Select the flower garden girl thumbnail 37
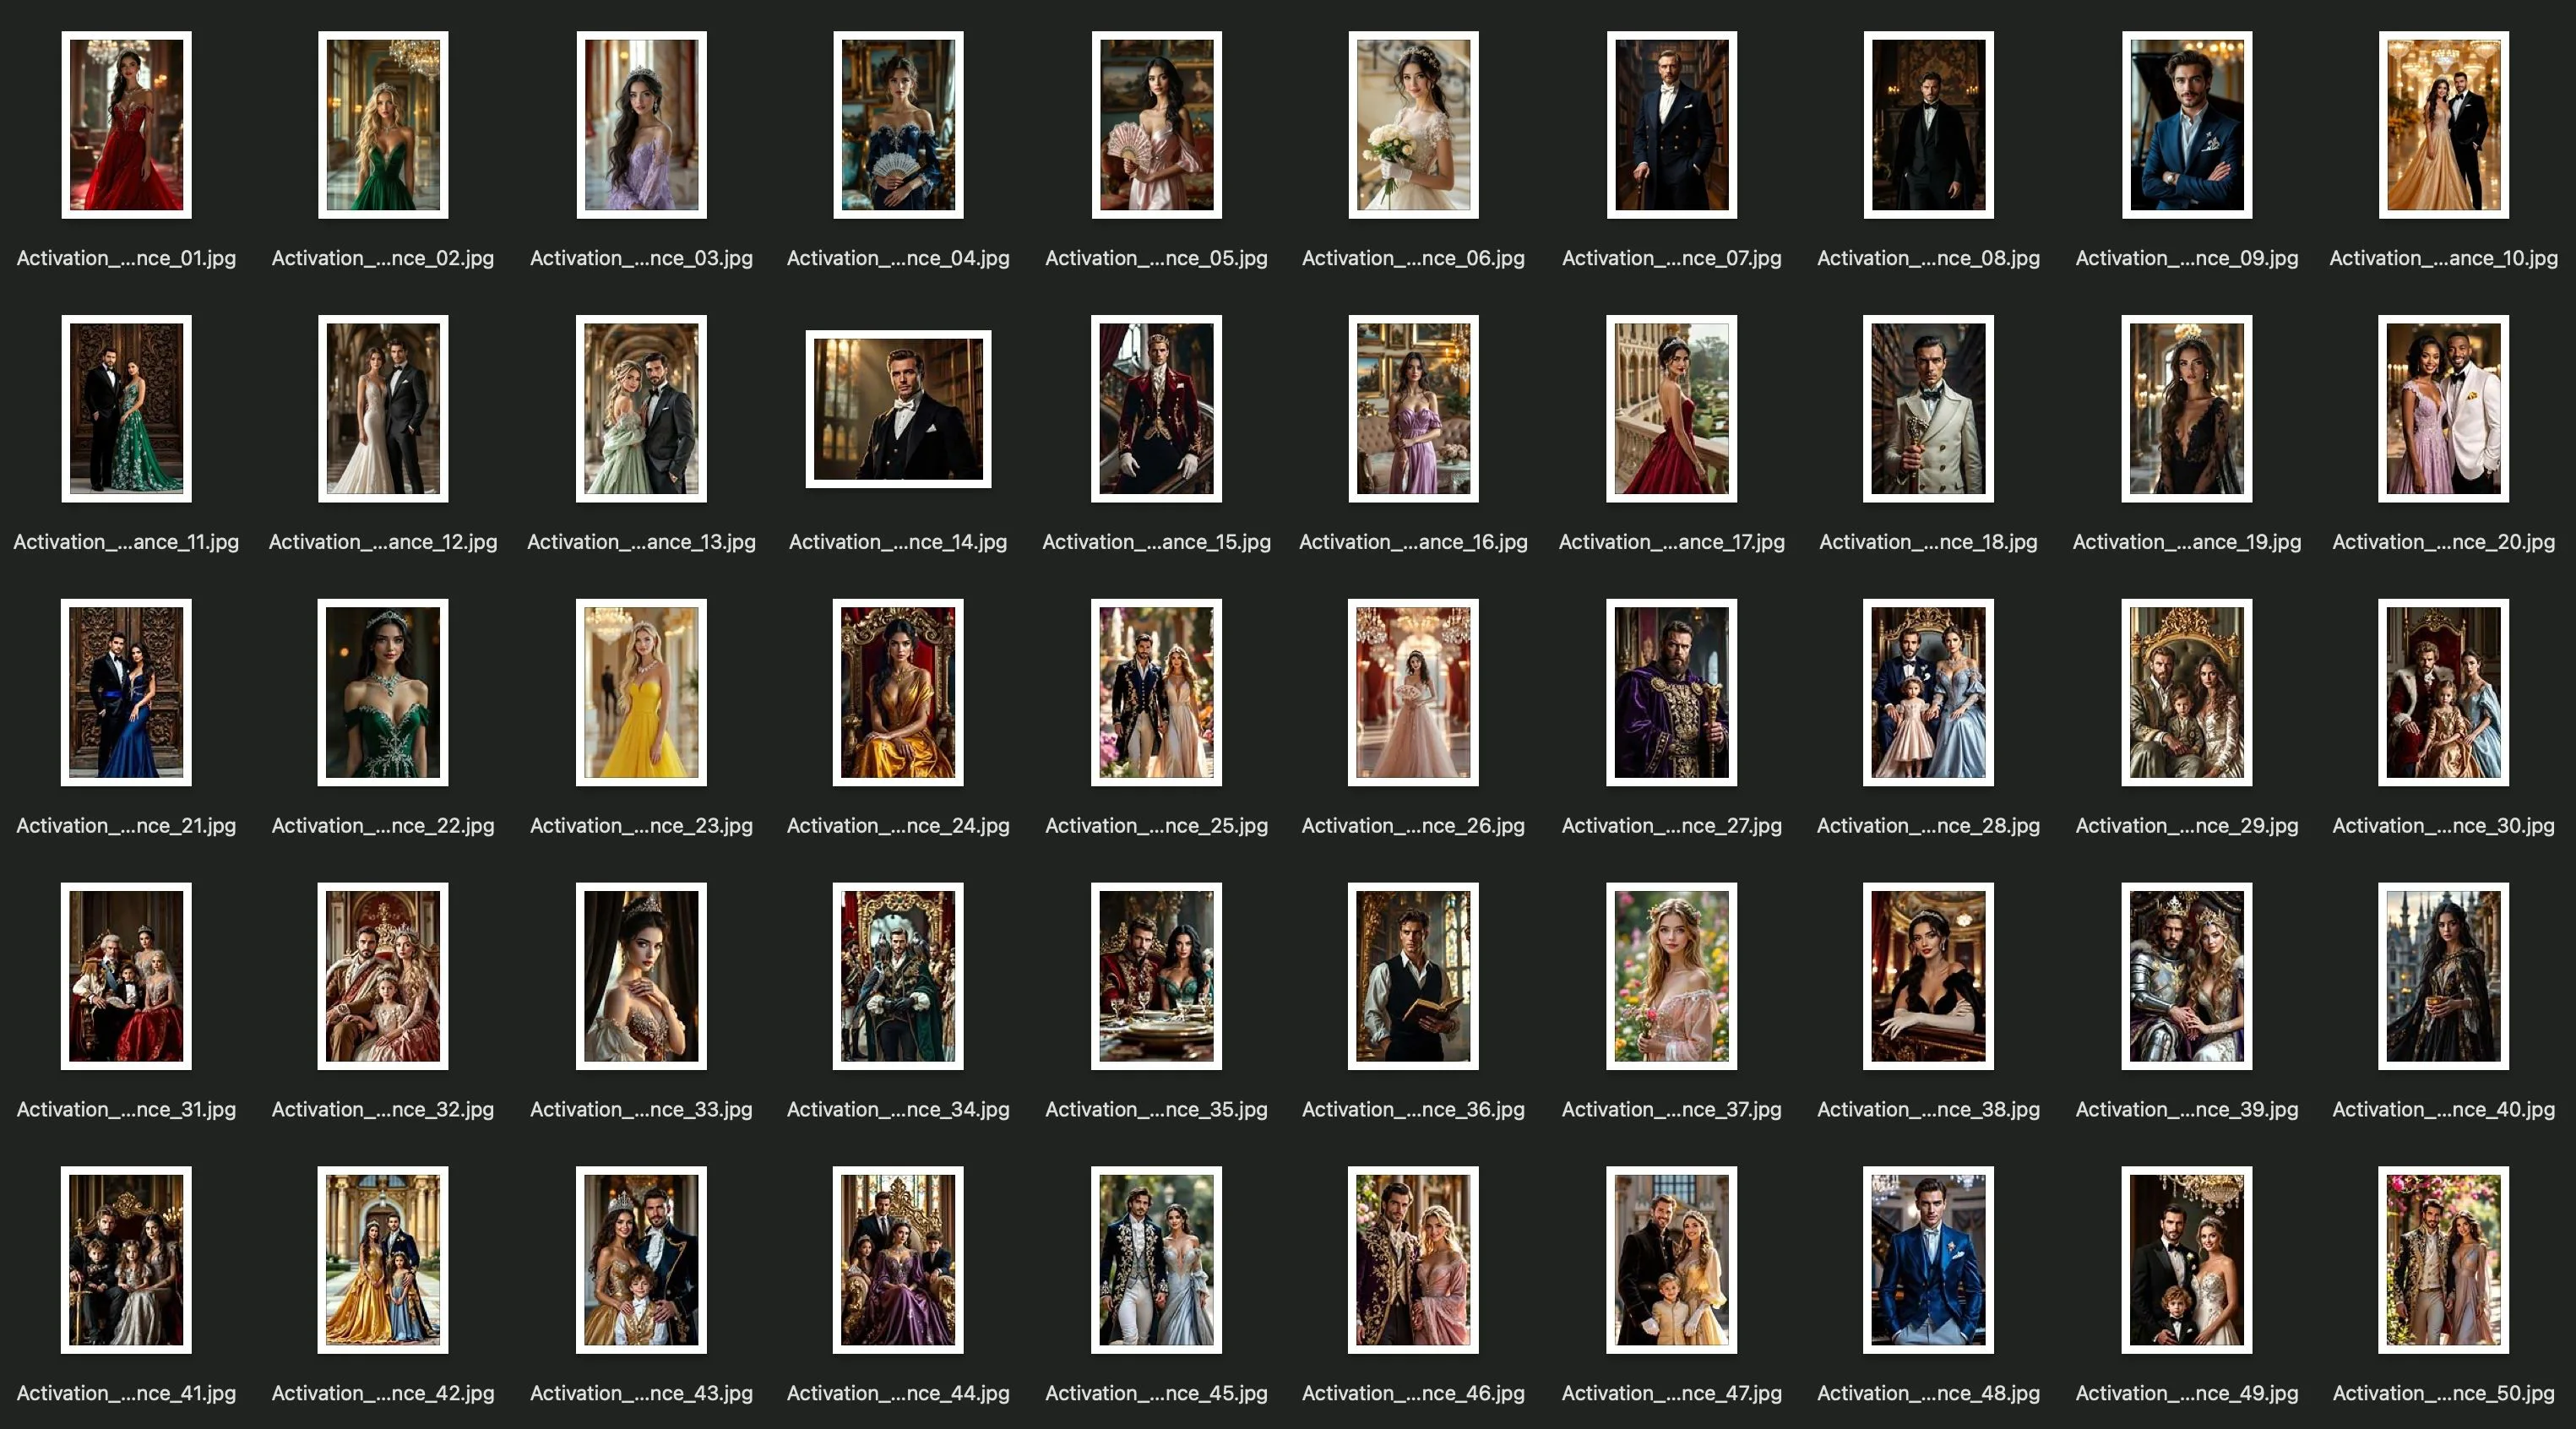2576x1429 pixels. pos(1671,976)
